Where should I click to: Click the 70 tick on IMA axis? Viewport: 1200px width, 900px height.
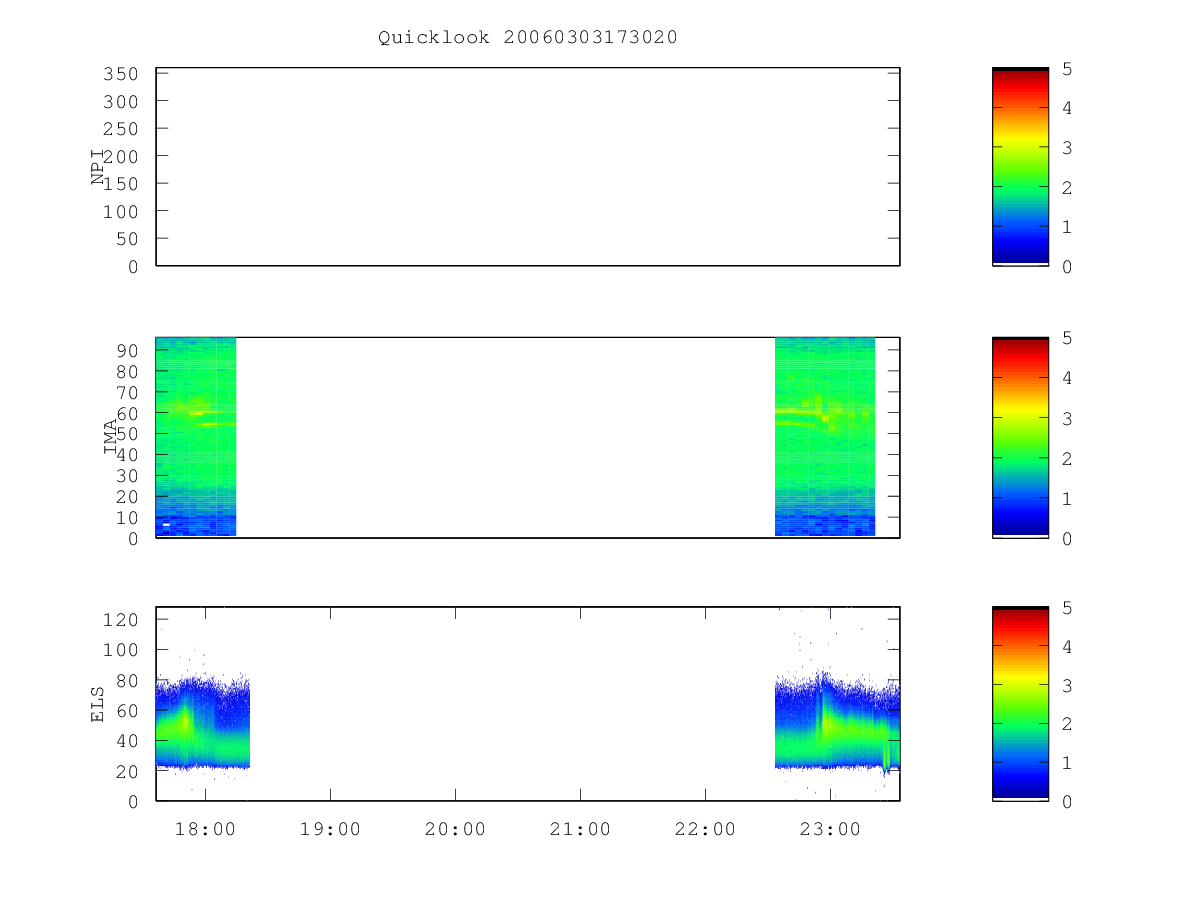pyautogui.click(x=127, y=392)
